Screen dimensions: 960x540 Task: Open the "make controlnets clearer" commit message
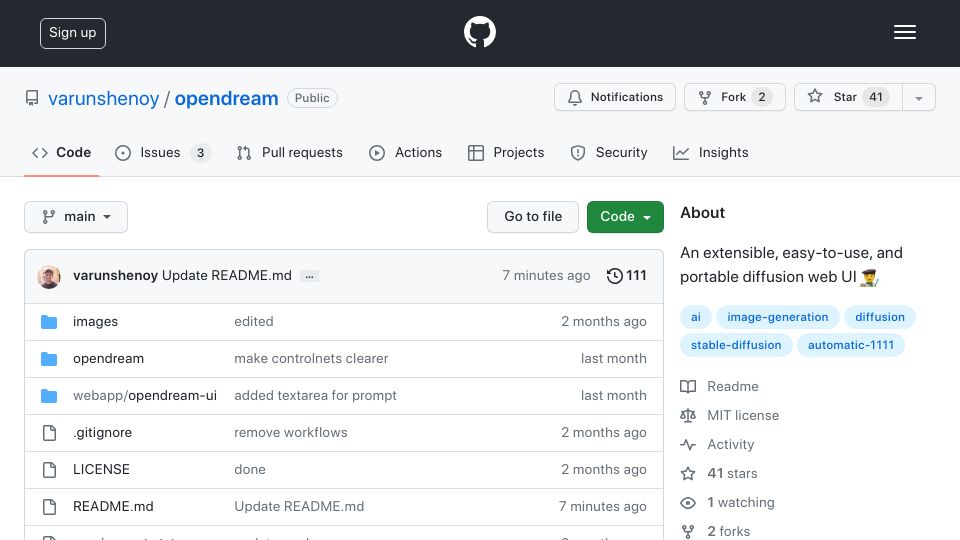311,359
